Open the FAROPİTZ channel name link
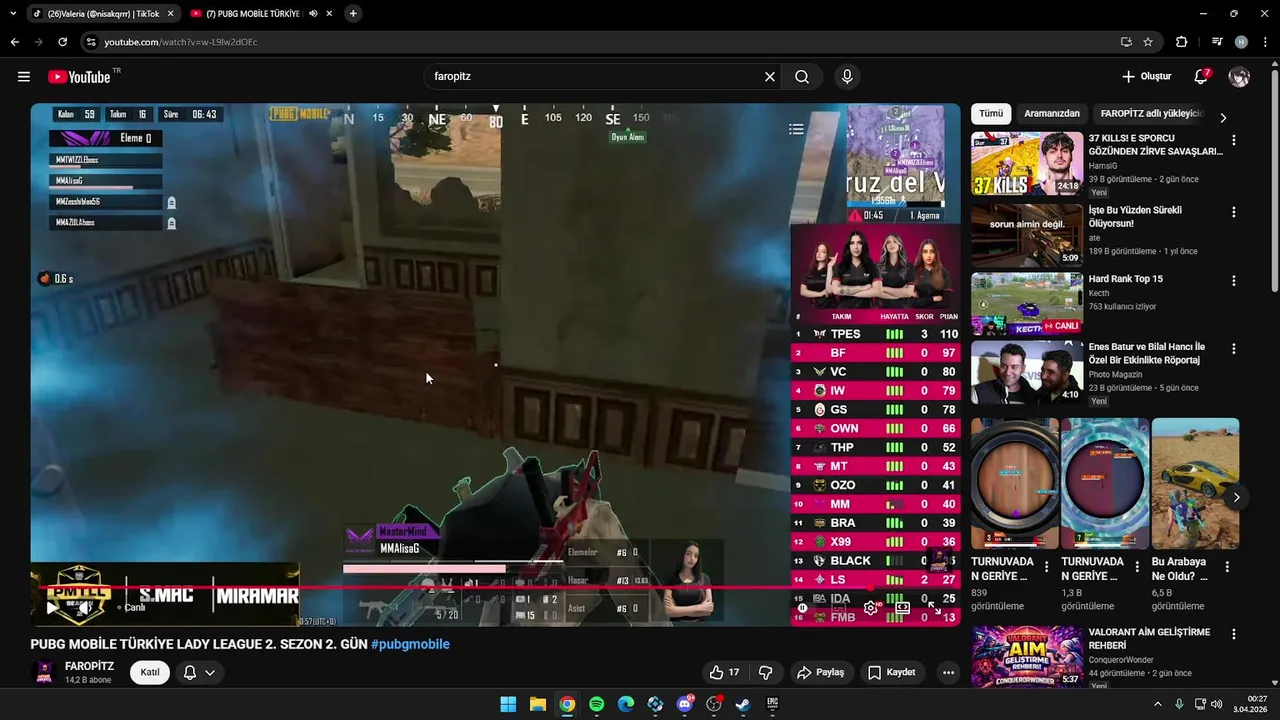 [x=89, y=666]
